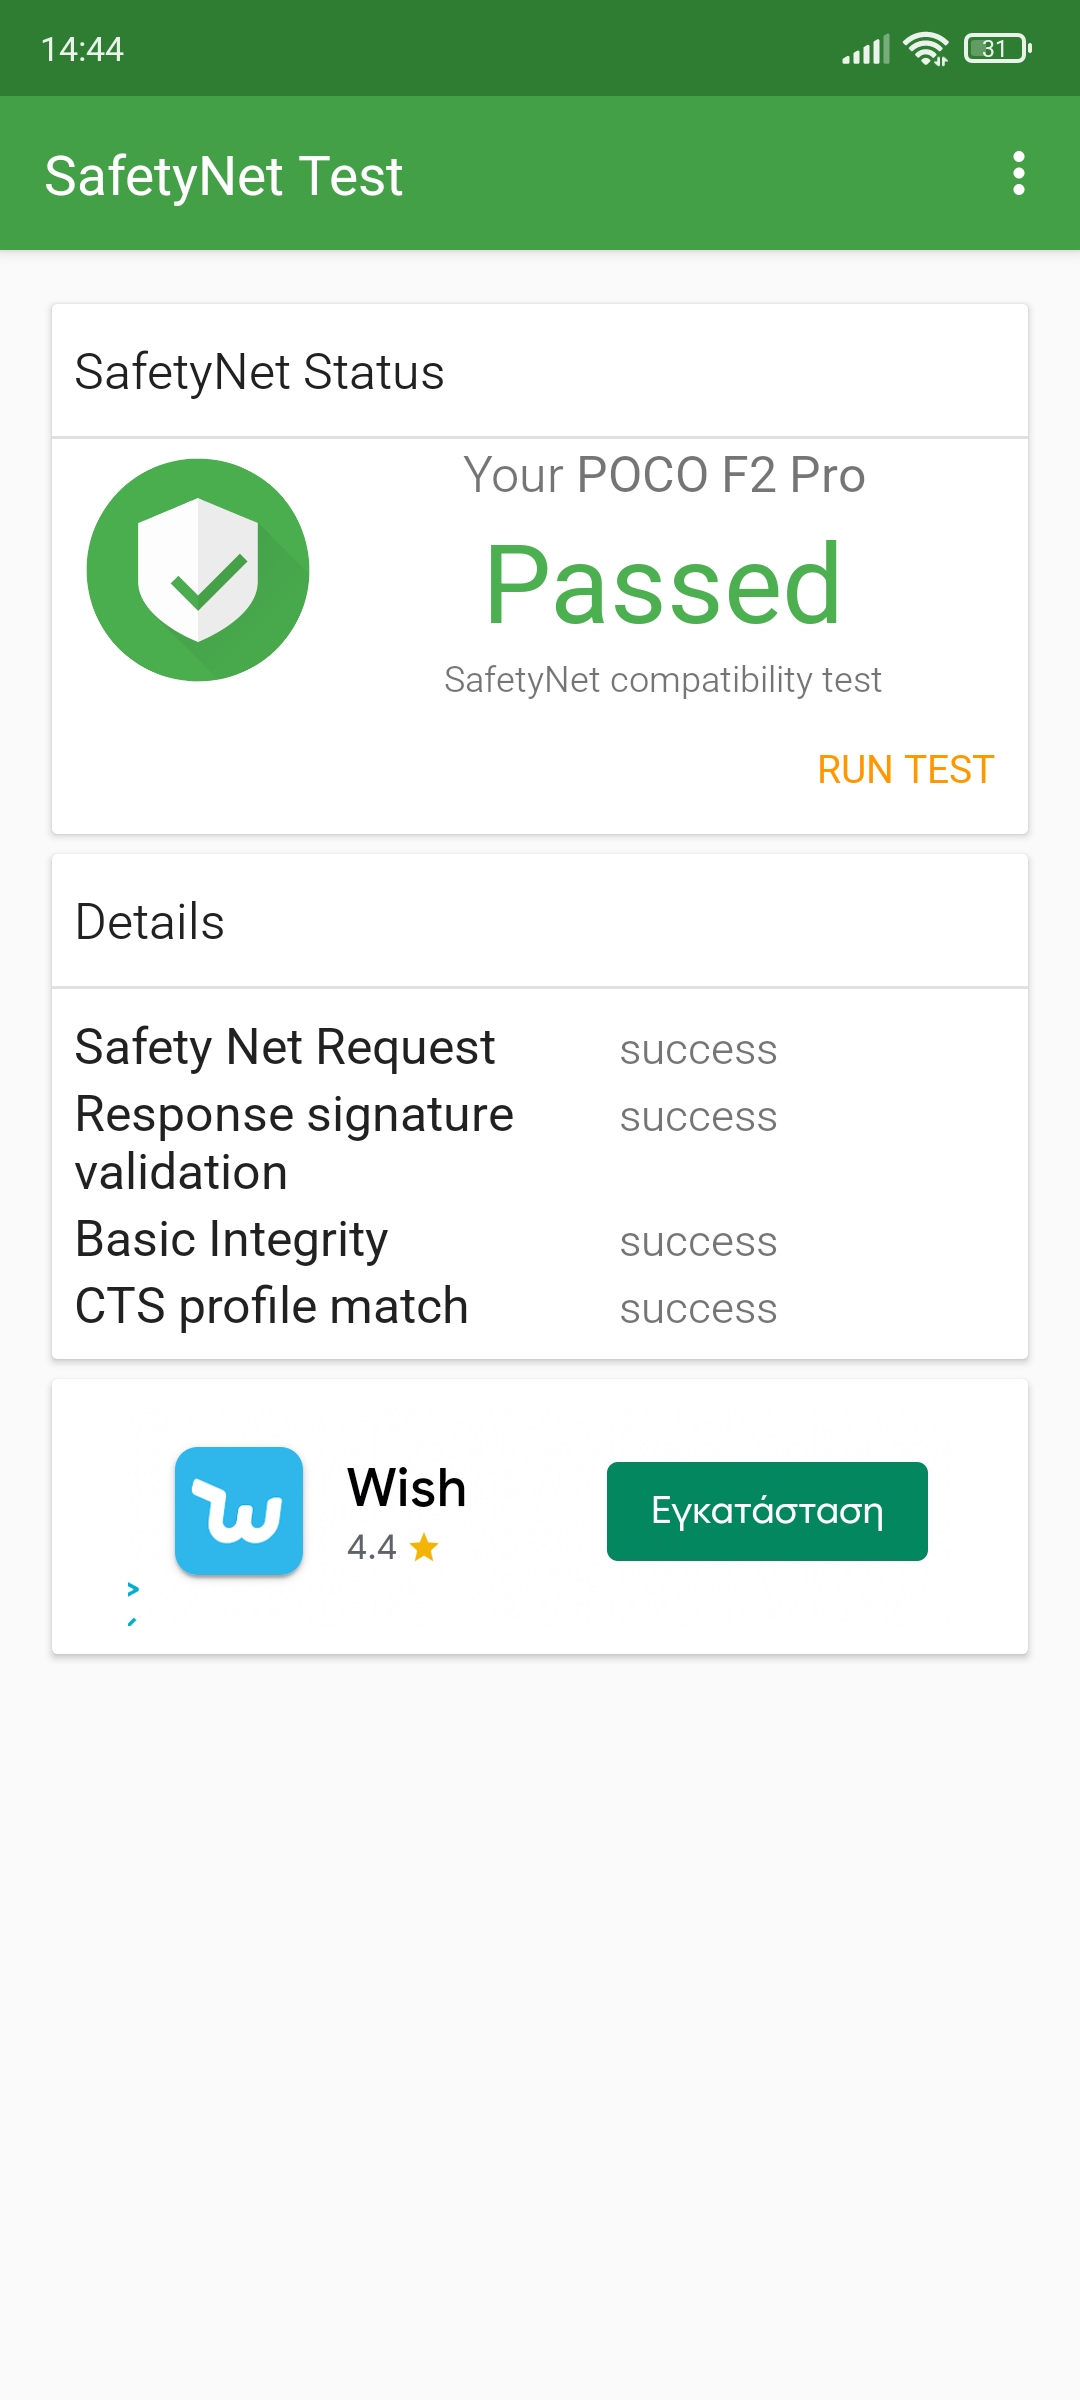Tap the cellular signal strength icon
Image resolution: width=1080 pixels, height=2400 pixels.
[x=865, y=49]
